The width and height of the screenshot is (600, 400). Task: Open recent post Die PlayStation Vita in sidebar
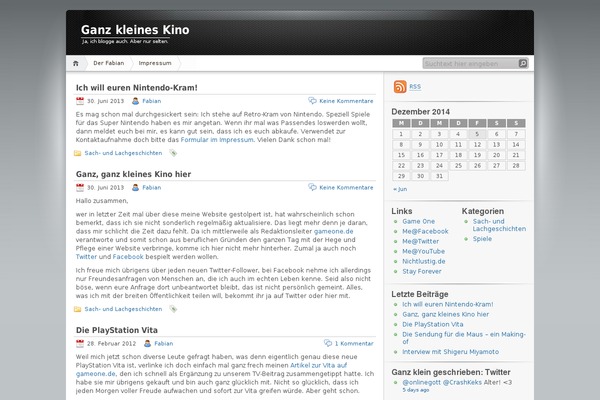[x=432, y=324]
